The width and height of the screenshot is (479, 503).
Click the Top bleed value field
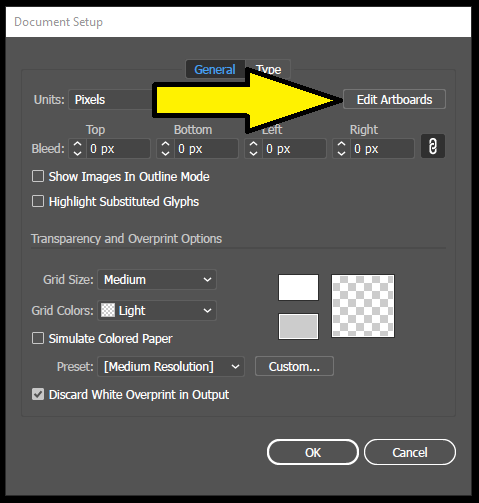tap(118, 149)
